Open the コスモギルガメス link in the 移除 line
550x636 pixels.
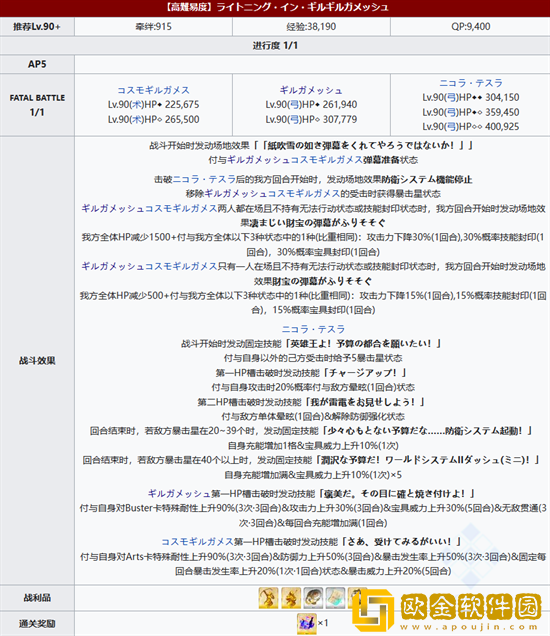click(x=304, y=194)
